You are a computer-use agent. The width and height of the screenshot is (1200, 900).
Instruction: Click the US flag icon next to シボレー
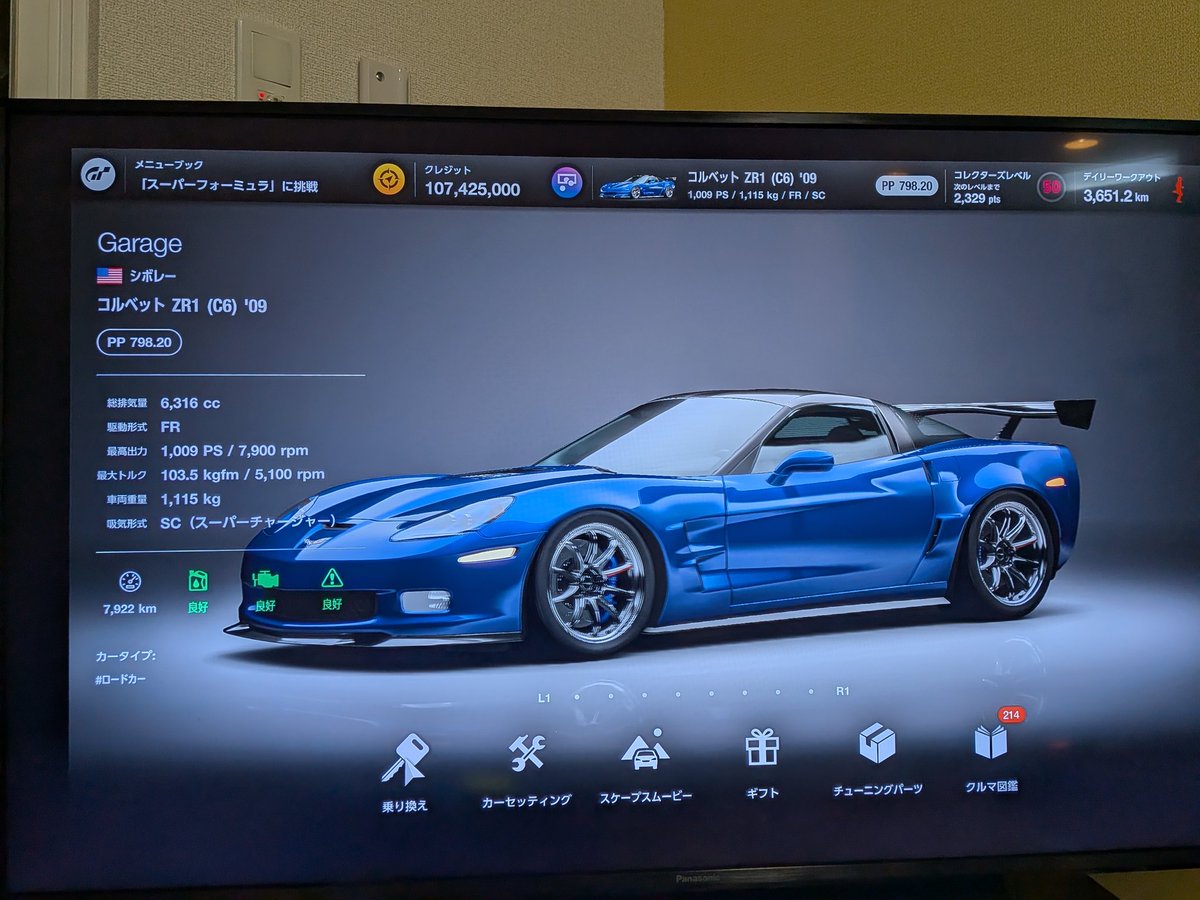pyautogui.click(x=109, y=275)
